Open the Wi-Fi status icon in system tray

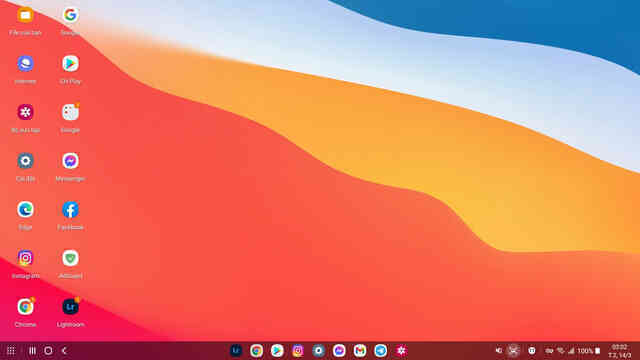pos(560,351)
